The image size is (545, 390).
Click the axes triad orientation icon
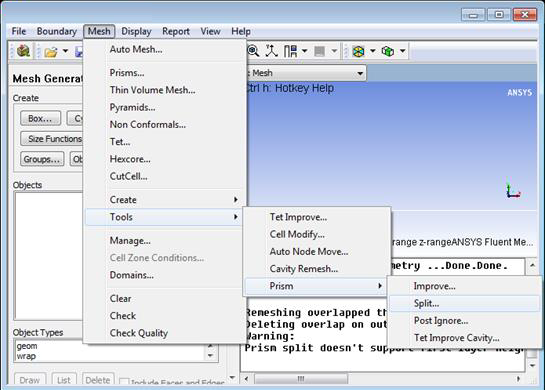271,51
